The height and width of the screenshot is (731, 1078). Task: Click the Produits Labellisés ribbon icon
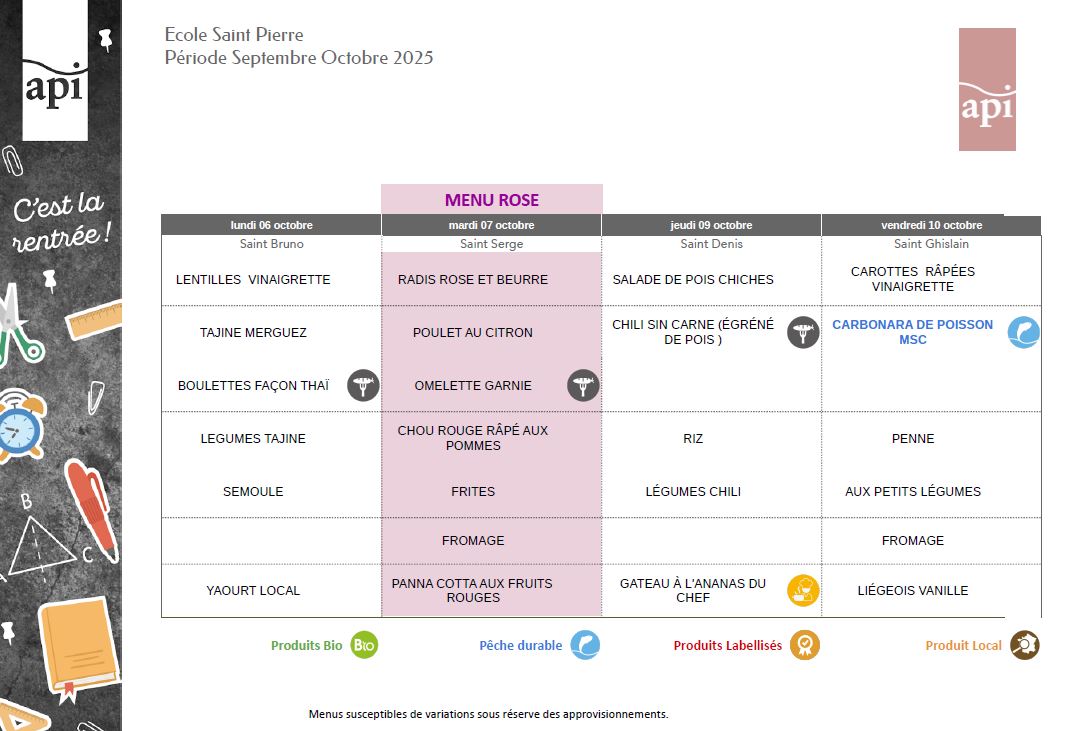tap(804, 645)
